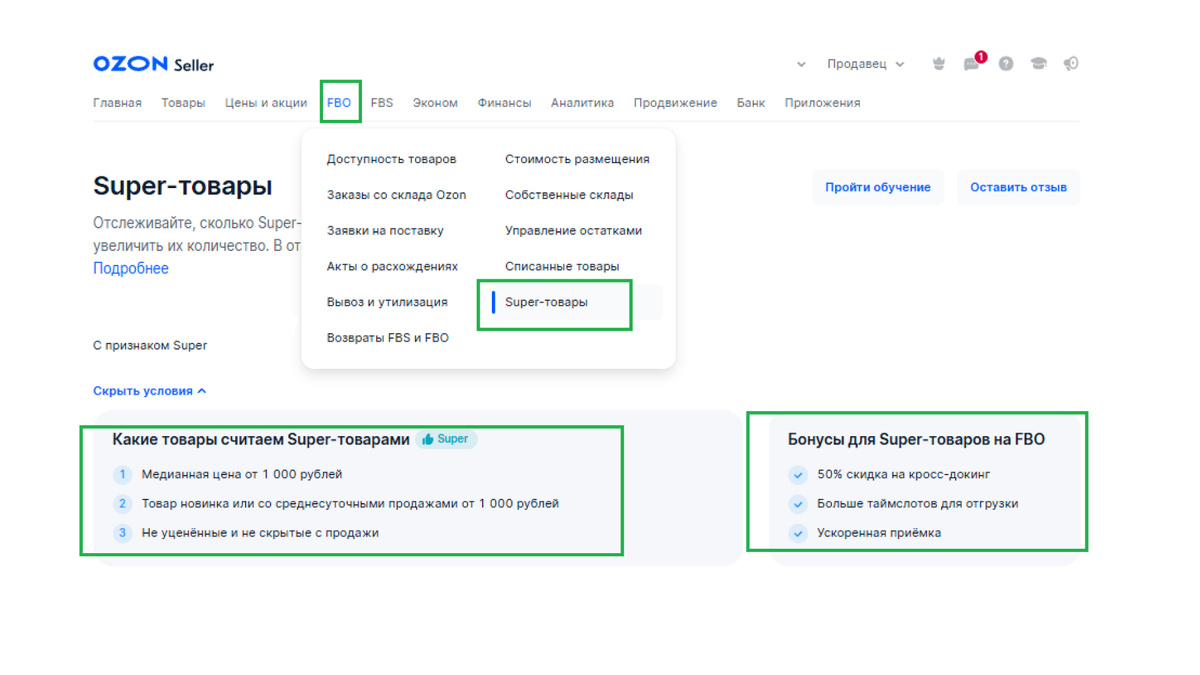Open the graduation cap learning icon
This screenshot has width=1200, height=675.
[1037, 62]
